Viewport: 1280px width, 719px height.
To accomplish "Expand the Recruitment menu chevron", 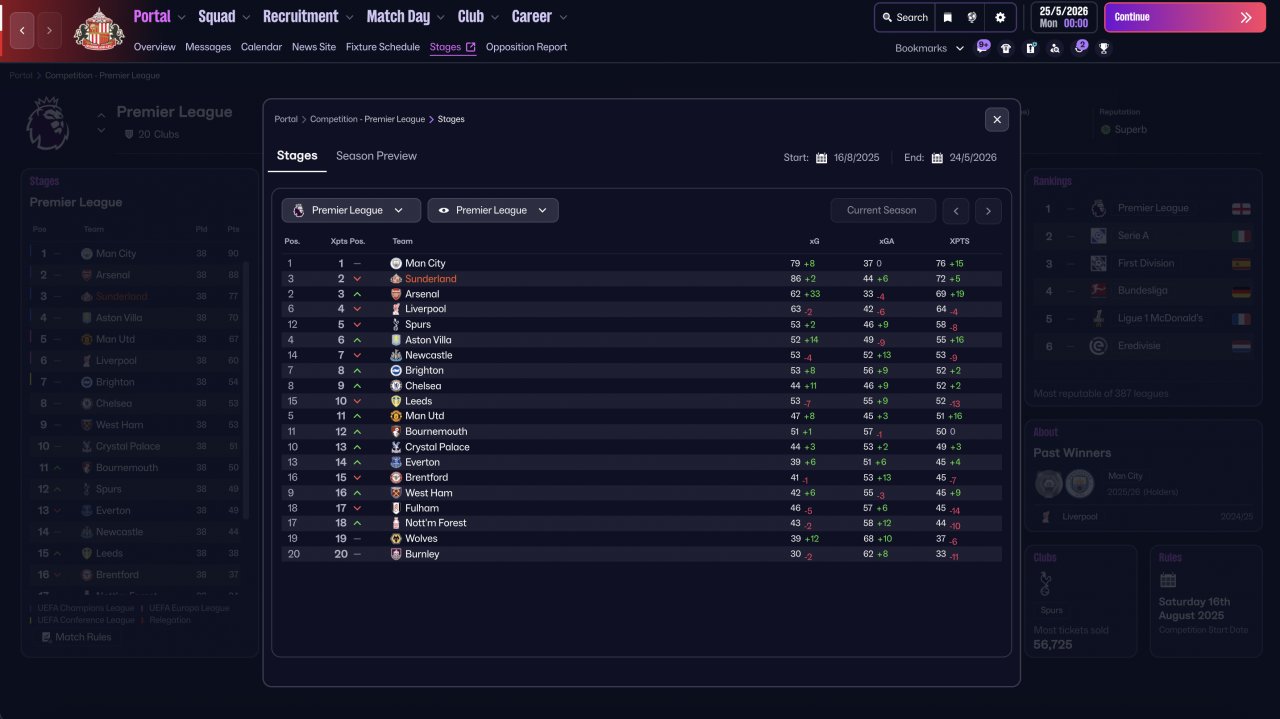I will click(349, 17).
